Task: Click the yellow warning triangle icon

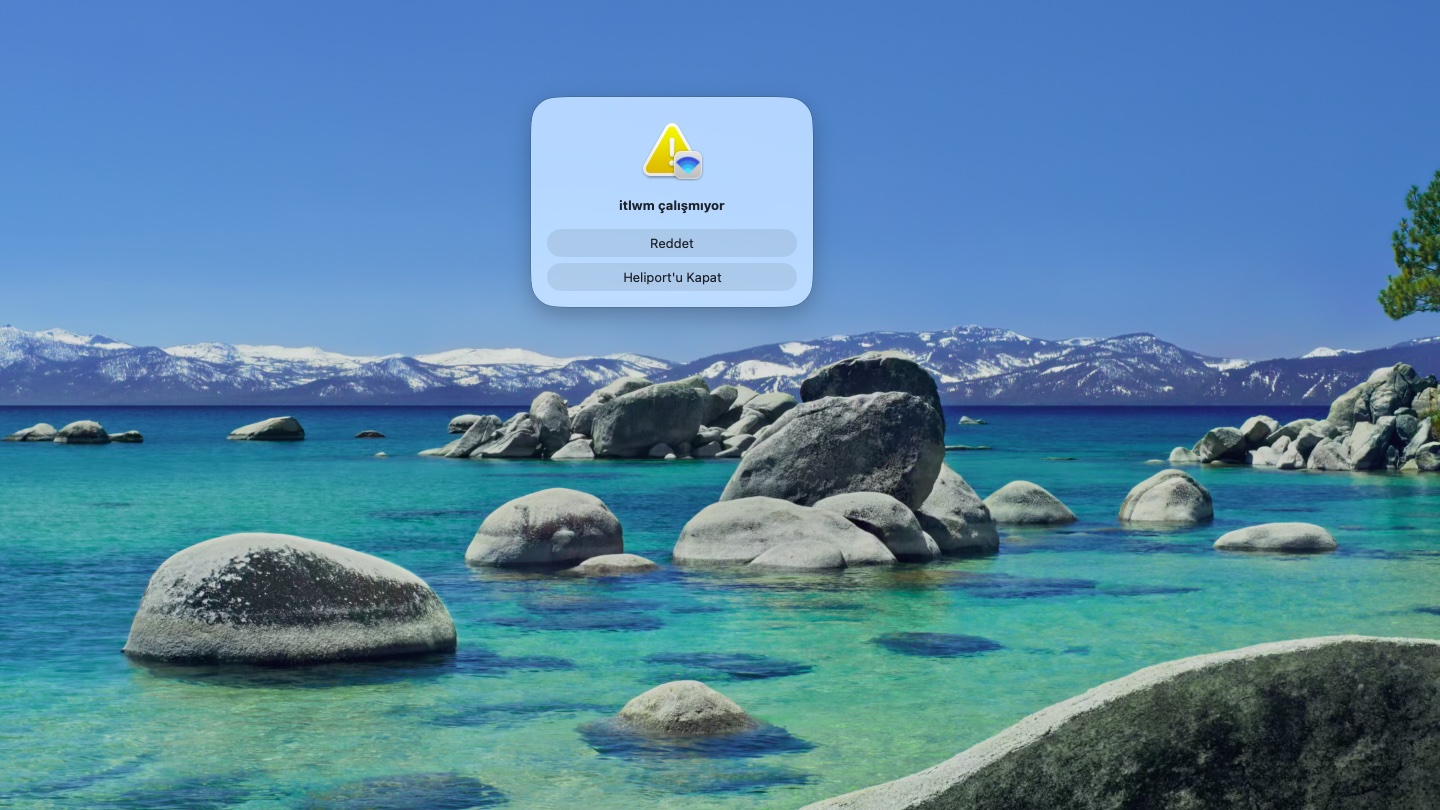Action: tap(665, 150)
